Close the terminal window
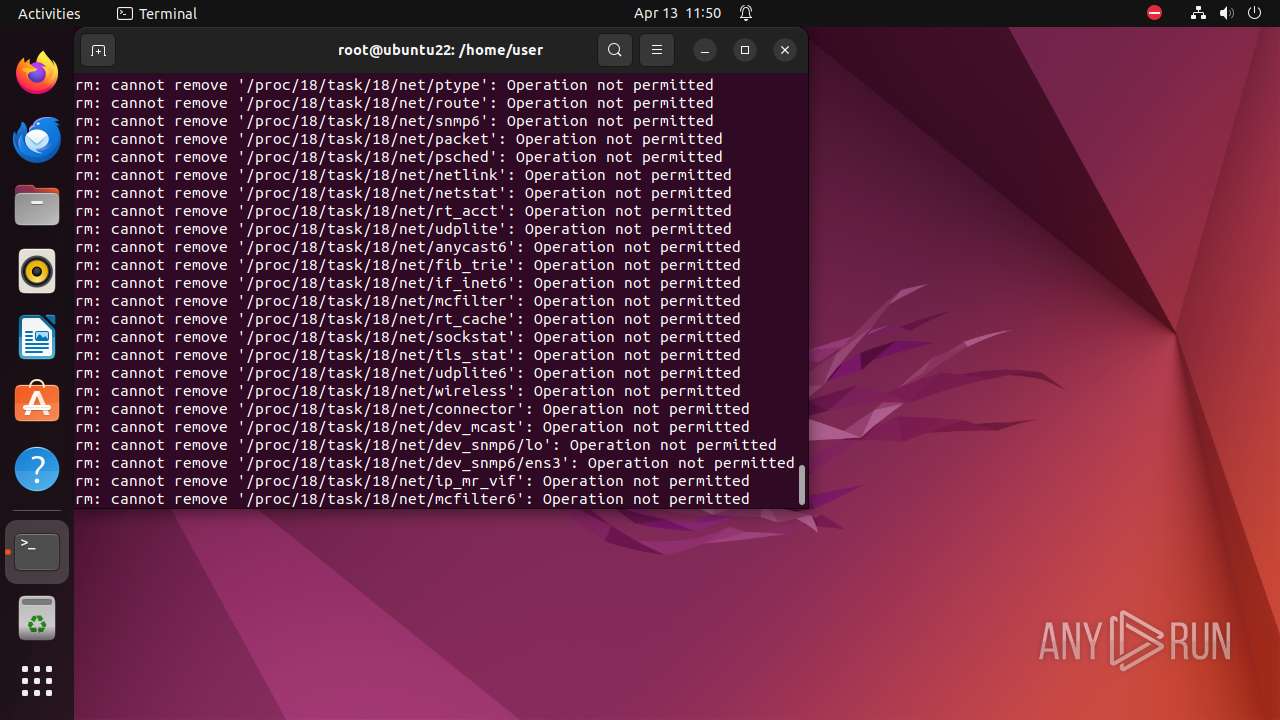The image size is (1280, 720). (x=785, y=50)
